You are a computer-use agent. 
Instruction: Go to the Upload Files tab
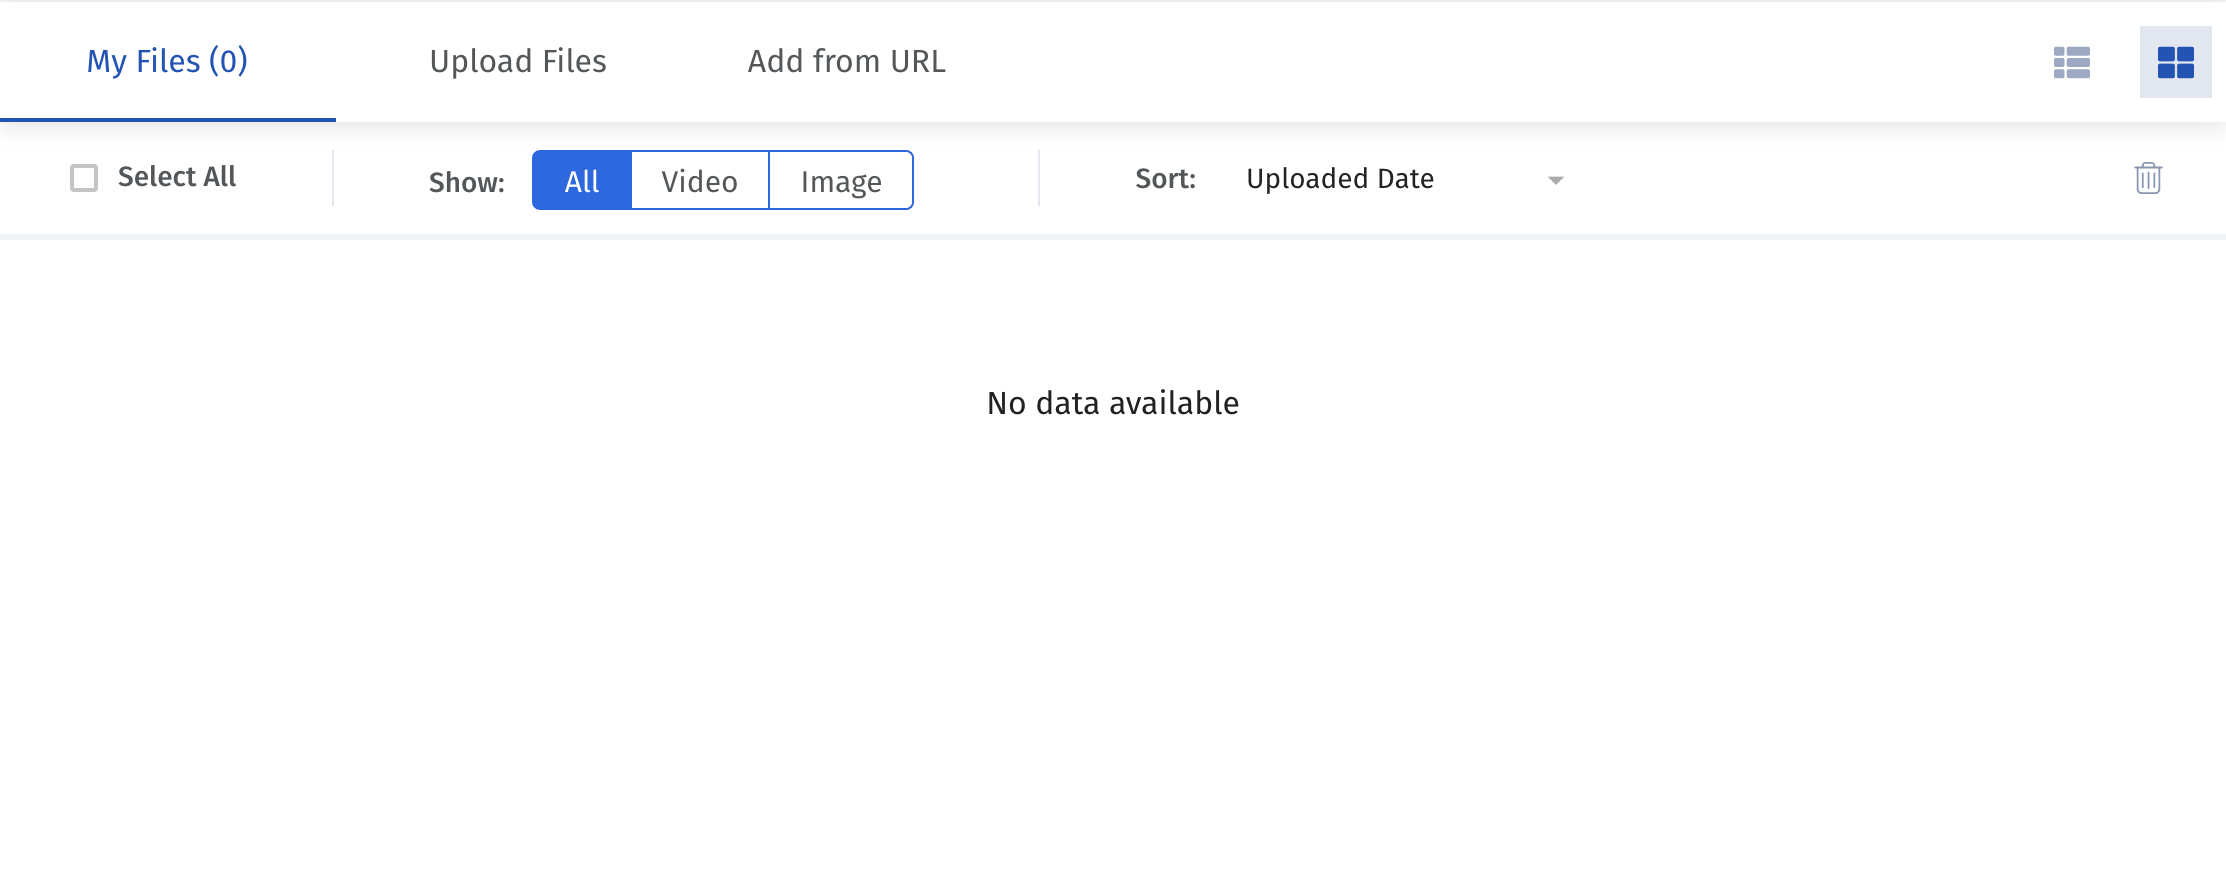[518, 61]
